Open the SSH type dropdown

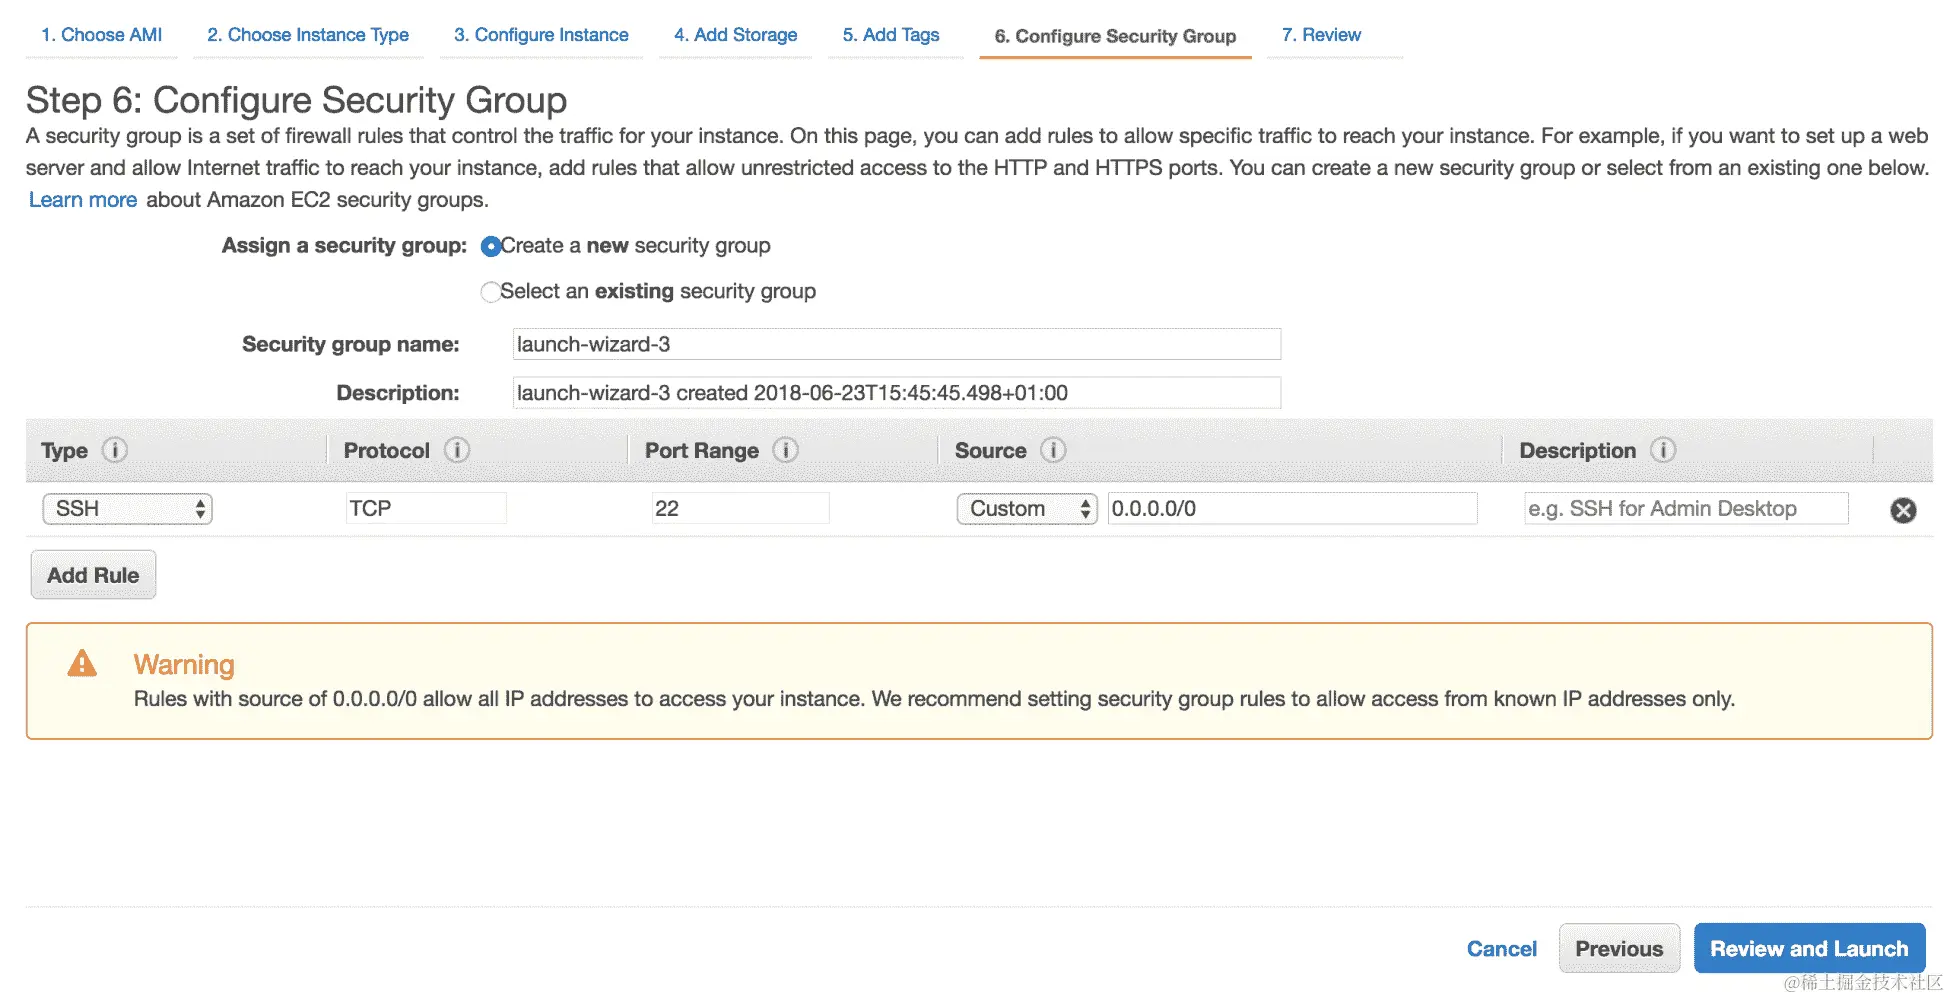click(x=127, y=509)
